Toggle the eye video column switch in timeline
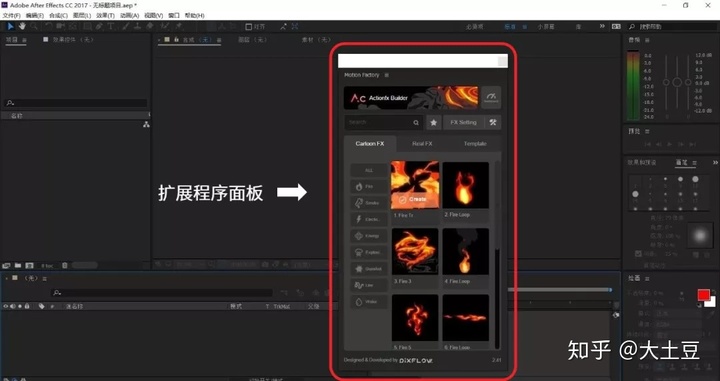Screen dimensions: 720x381 6,306
